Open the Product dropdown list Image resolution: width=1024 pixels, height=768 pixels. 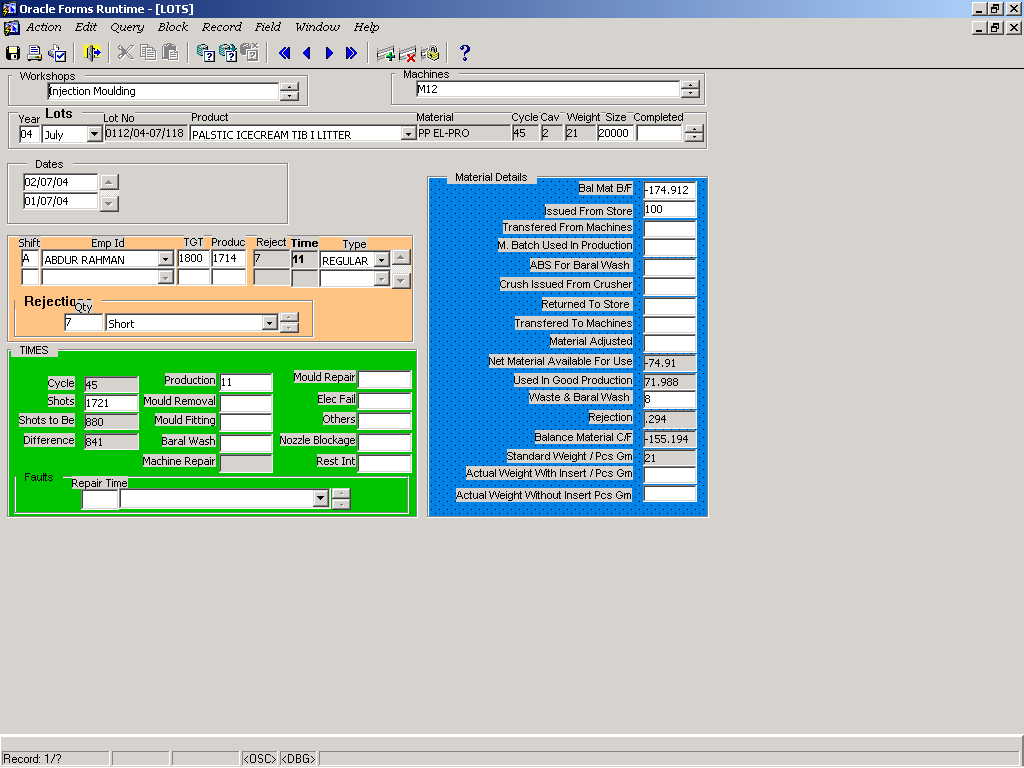(x=408, y=134)
